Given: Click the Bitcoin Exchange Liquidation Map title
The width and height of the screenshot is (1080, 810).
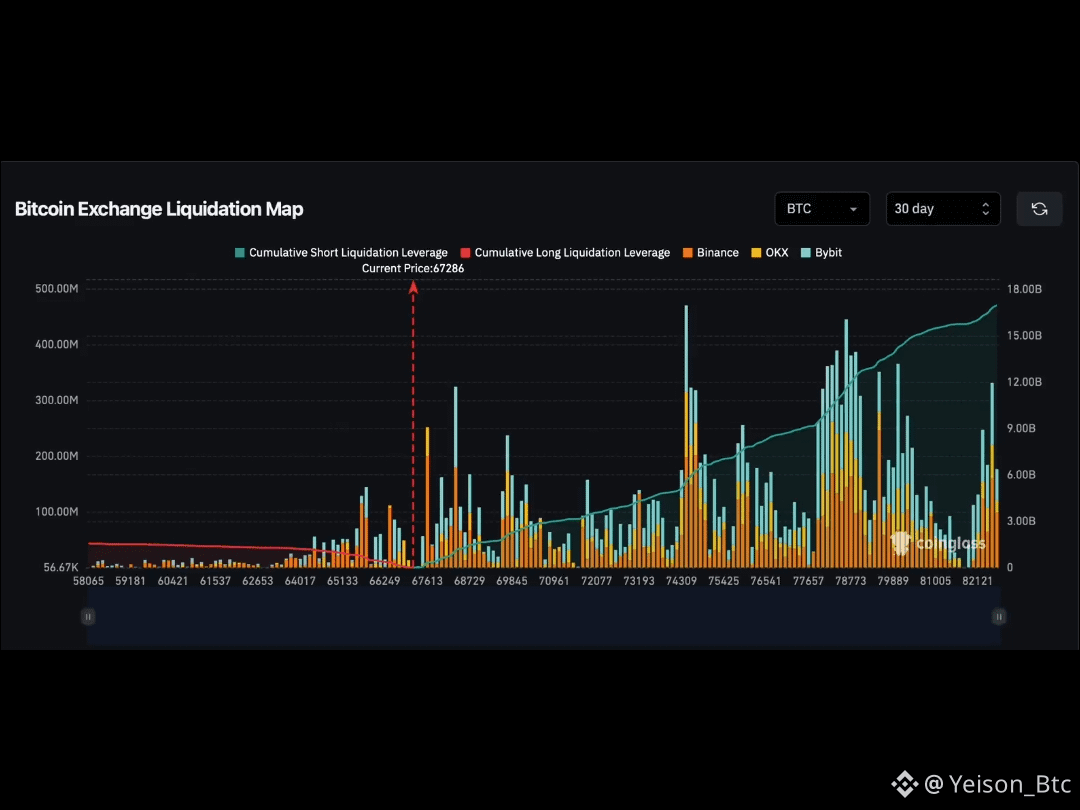Looking at the screenshot, I should point(159,209).
